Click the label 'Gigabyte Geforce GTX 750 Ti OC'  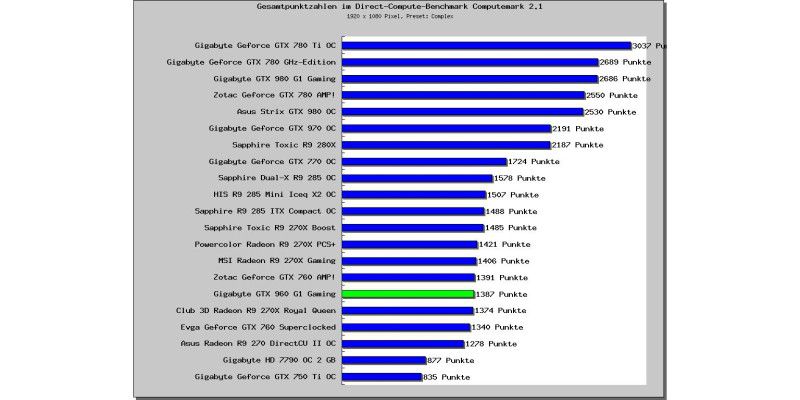pos(265,377)
